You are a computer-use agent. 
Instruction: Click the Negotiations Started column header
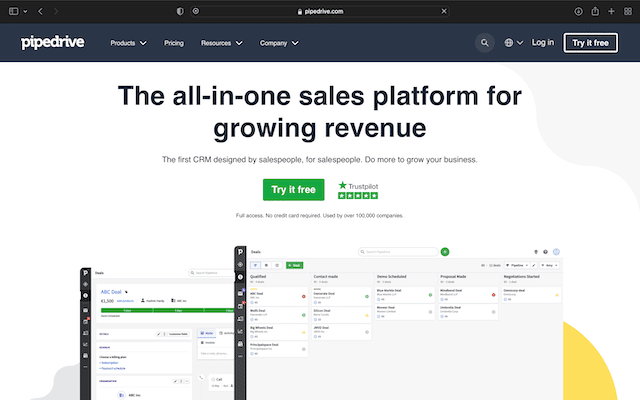click(522, 276)
